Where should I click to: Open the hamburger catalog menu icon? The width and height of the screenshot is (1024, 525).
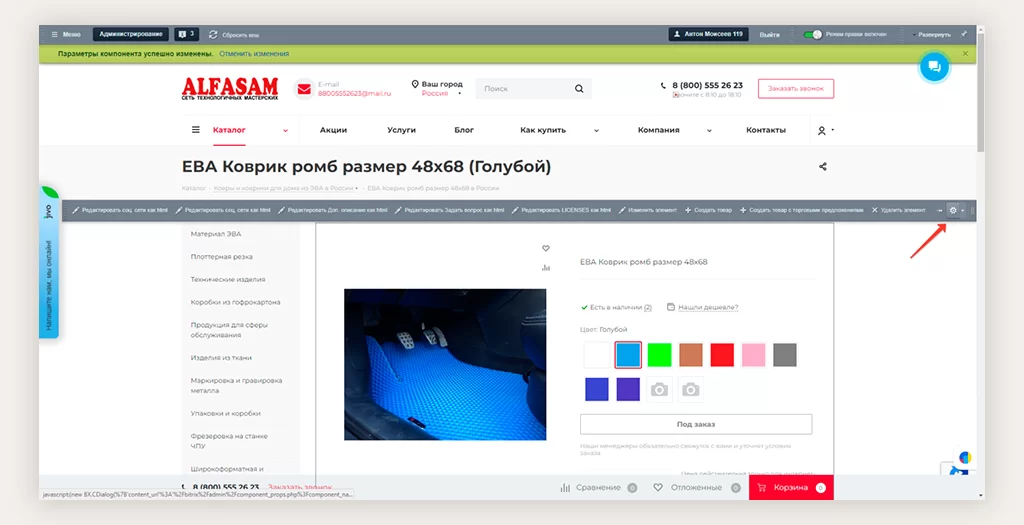coord(196,130)
